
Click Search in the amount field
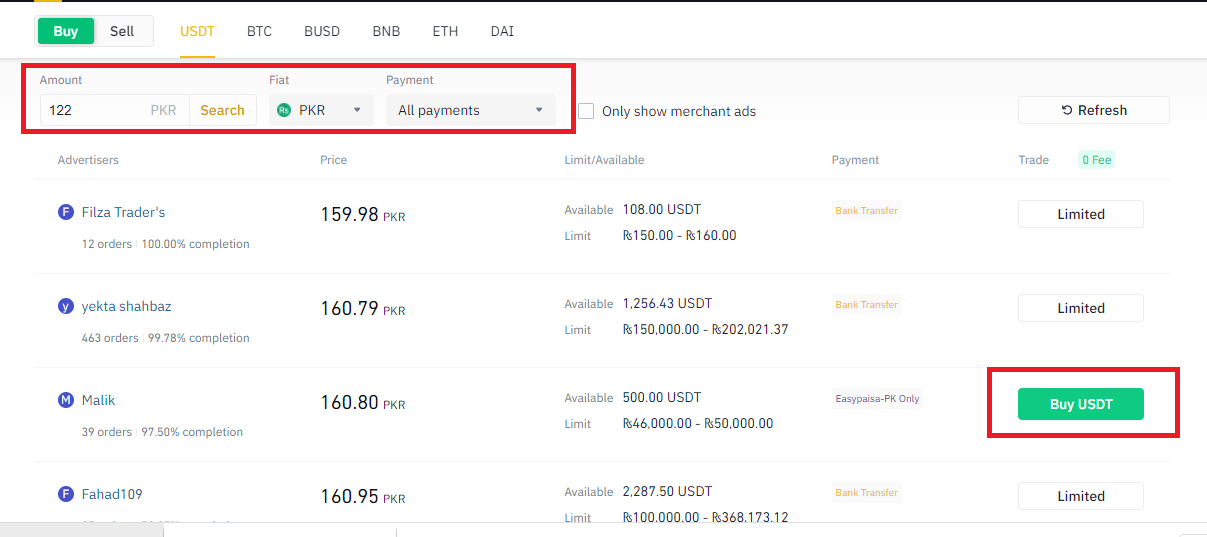[222, 110]
